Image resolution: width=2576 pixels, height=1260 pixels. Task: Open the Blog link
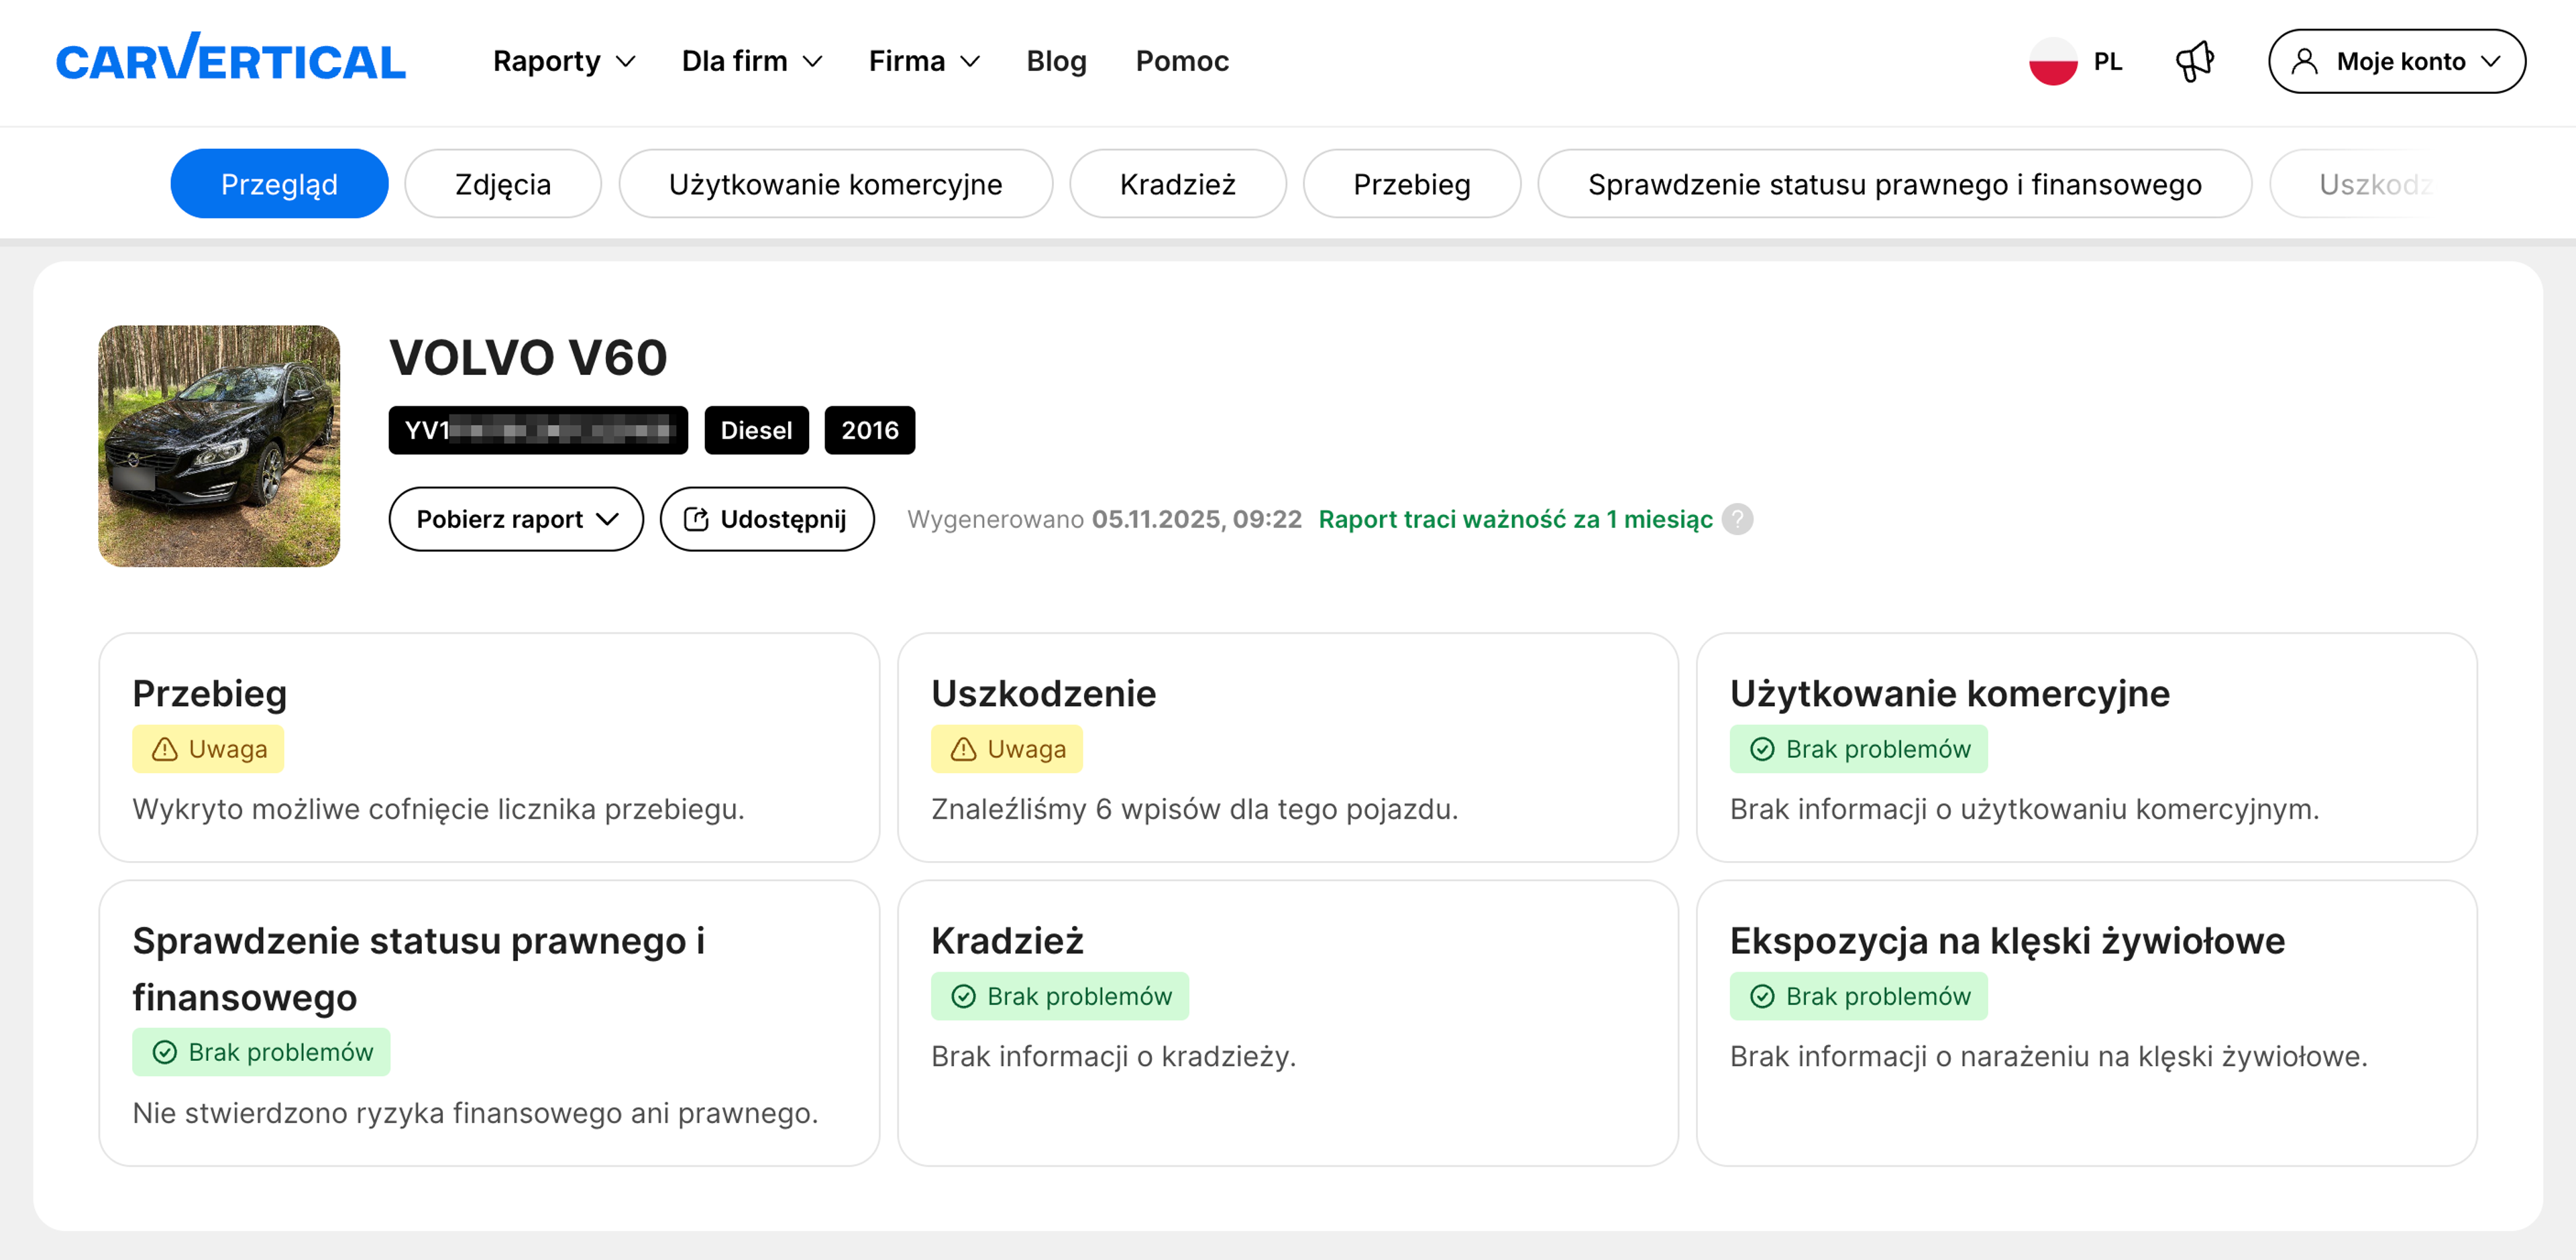[1056, 61]
